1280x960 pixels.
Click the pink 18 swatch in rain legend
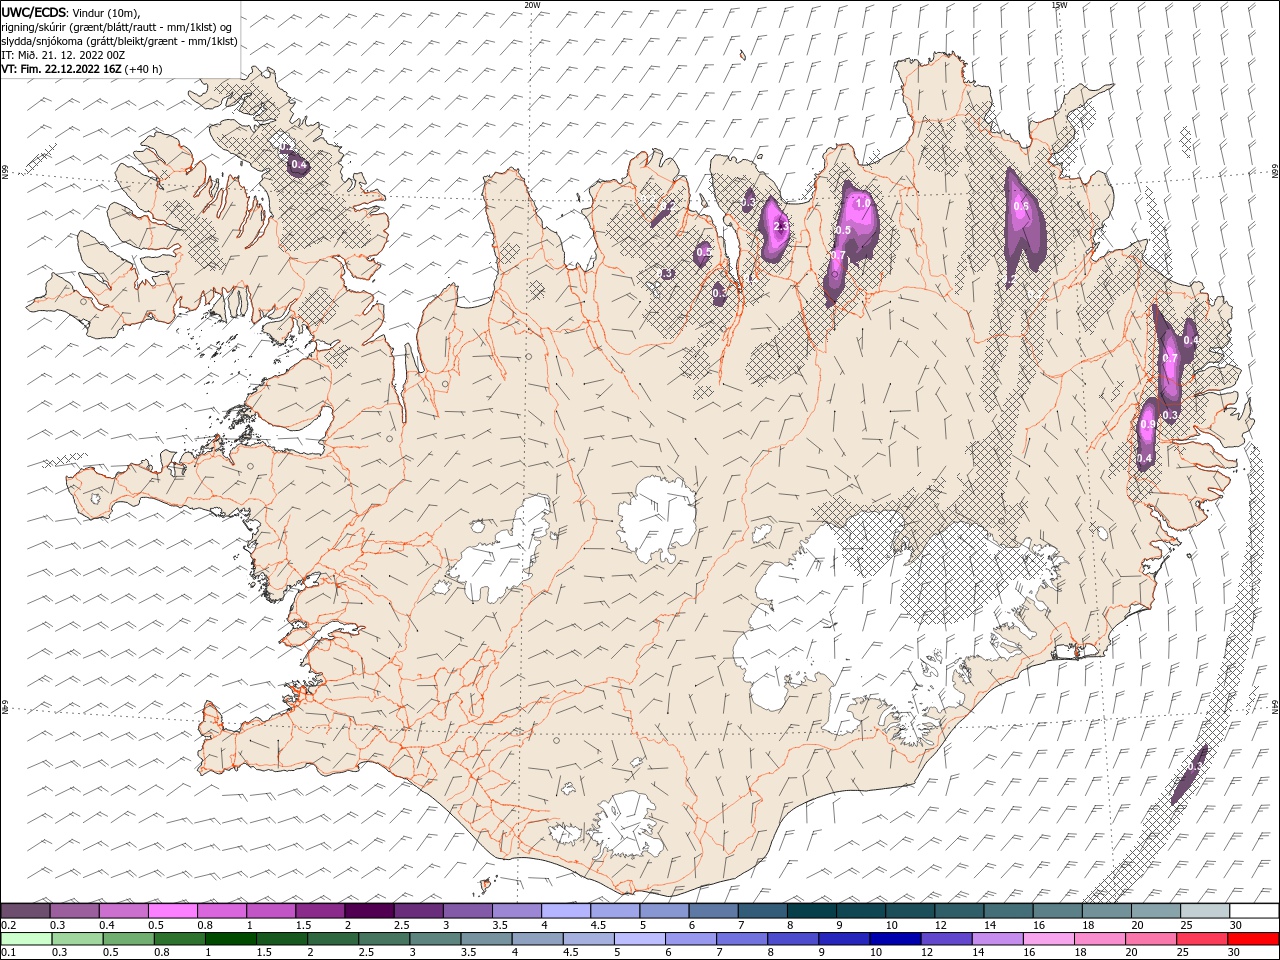(x=1100, y=939)
